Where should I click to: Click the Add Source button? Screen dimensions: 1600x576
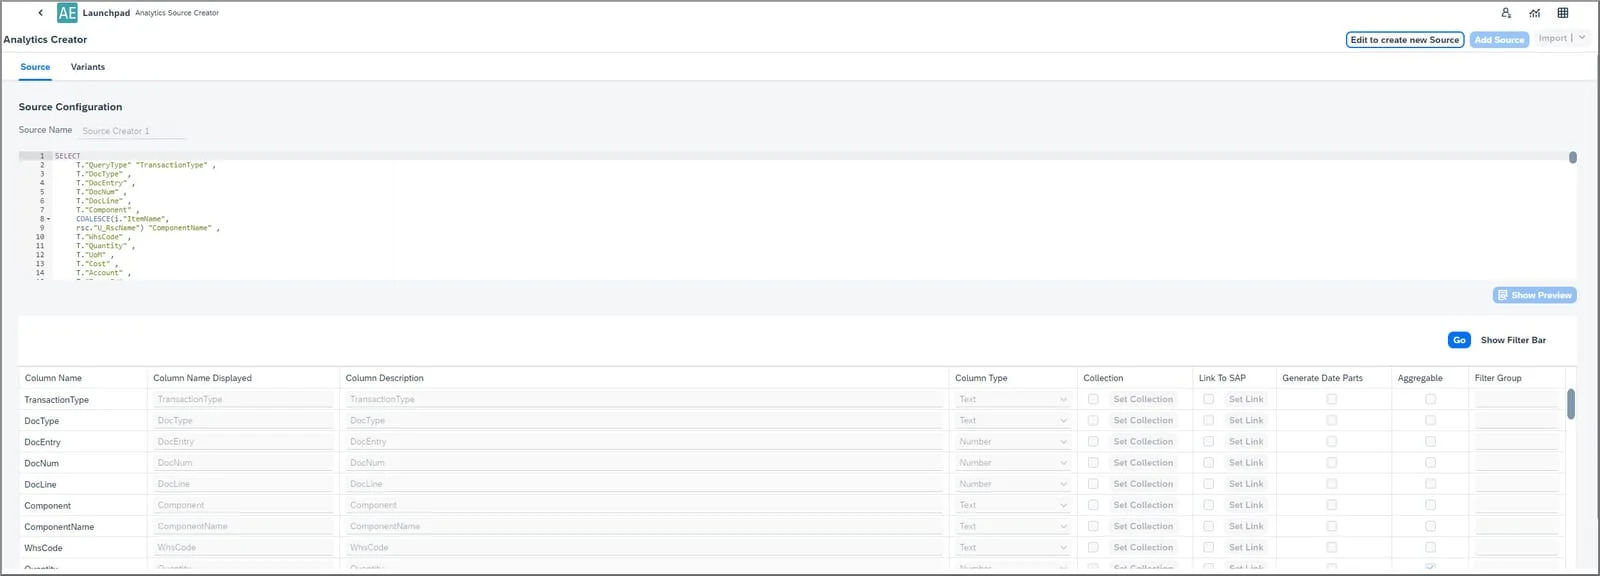(1499, 40)
